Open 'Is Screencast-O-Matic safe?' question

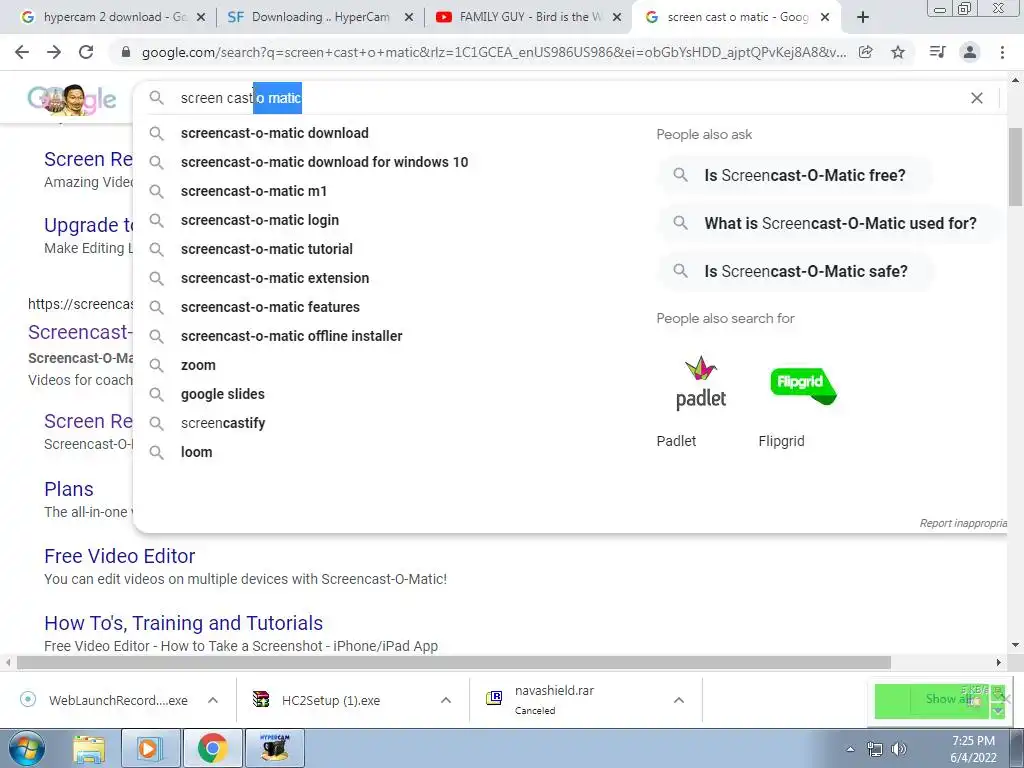(x=795, y=271)
